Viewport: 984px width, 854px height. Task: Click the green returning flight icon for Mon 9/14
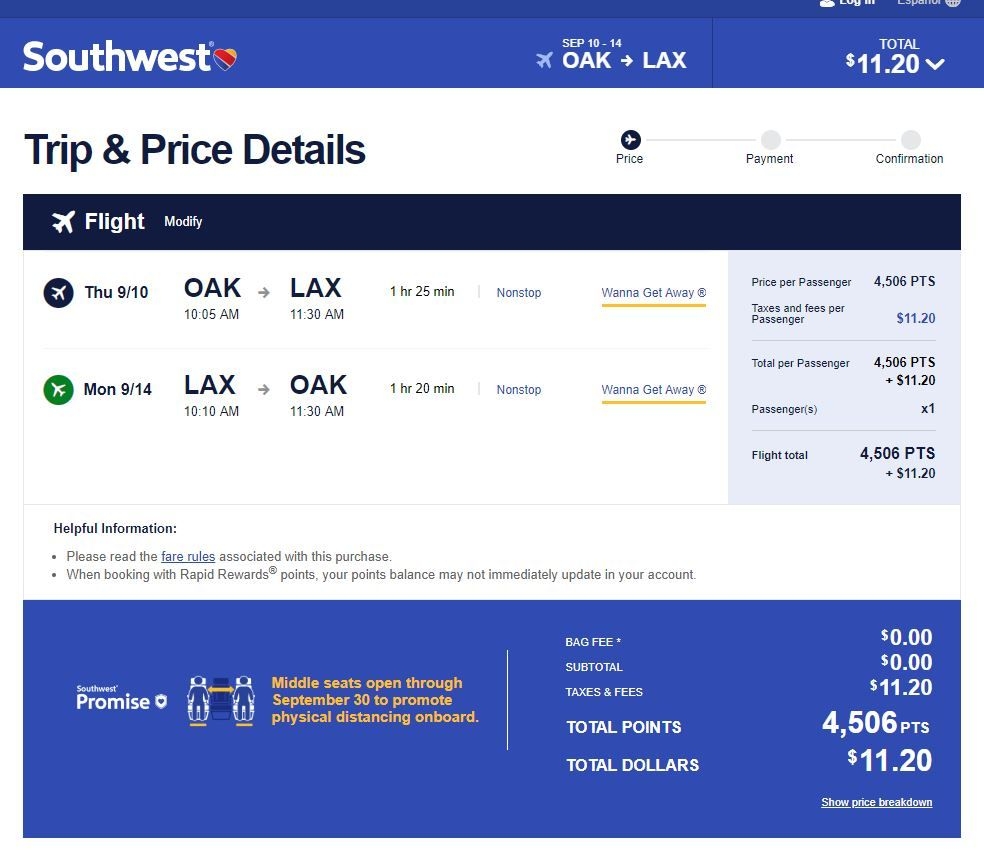(58, 390)
